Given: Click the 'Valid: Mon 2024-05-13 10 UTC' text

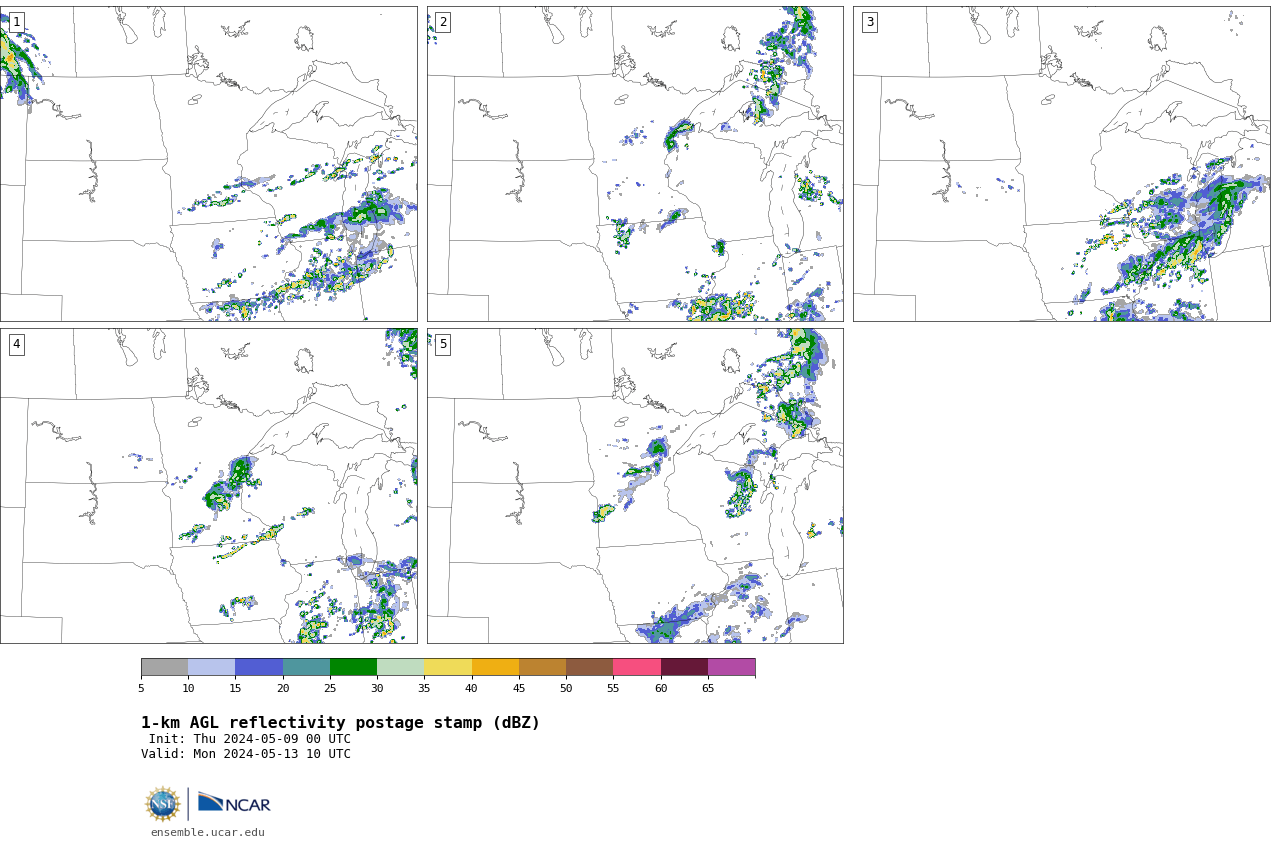Looking at the screenshot, I should click(x=246, y=754).
